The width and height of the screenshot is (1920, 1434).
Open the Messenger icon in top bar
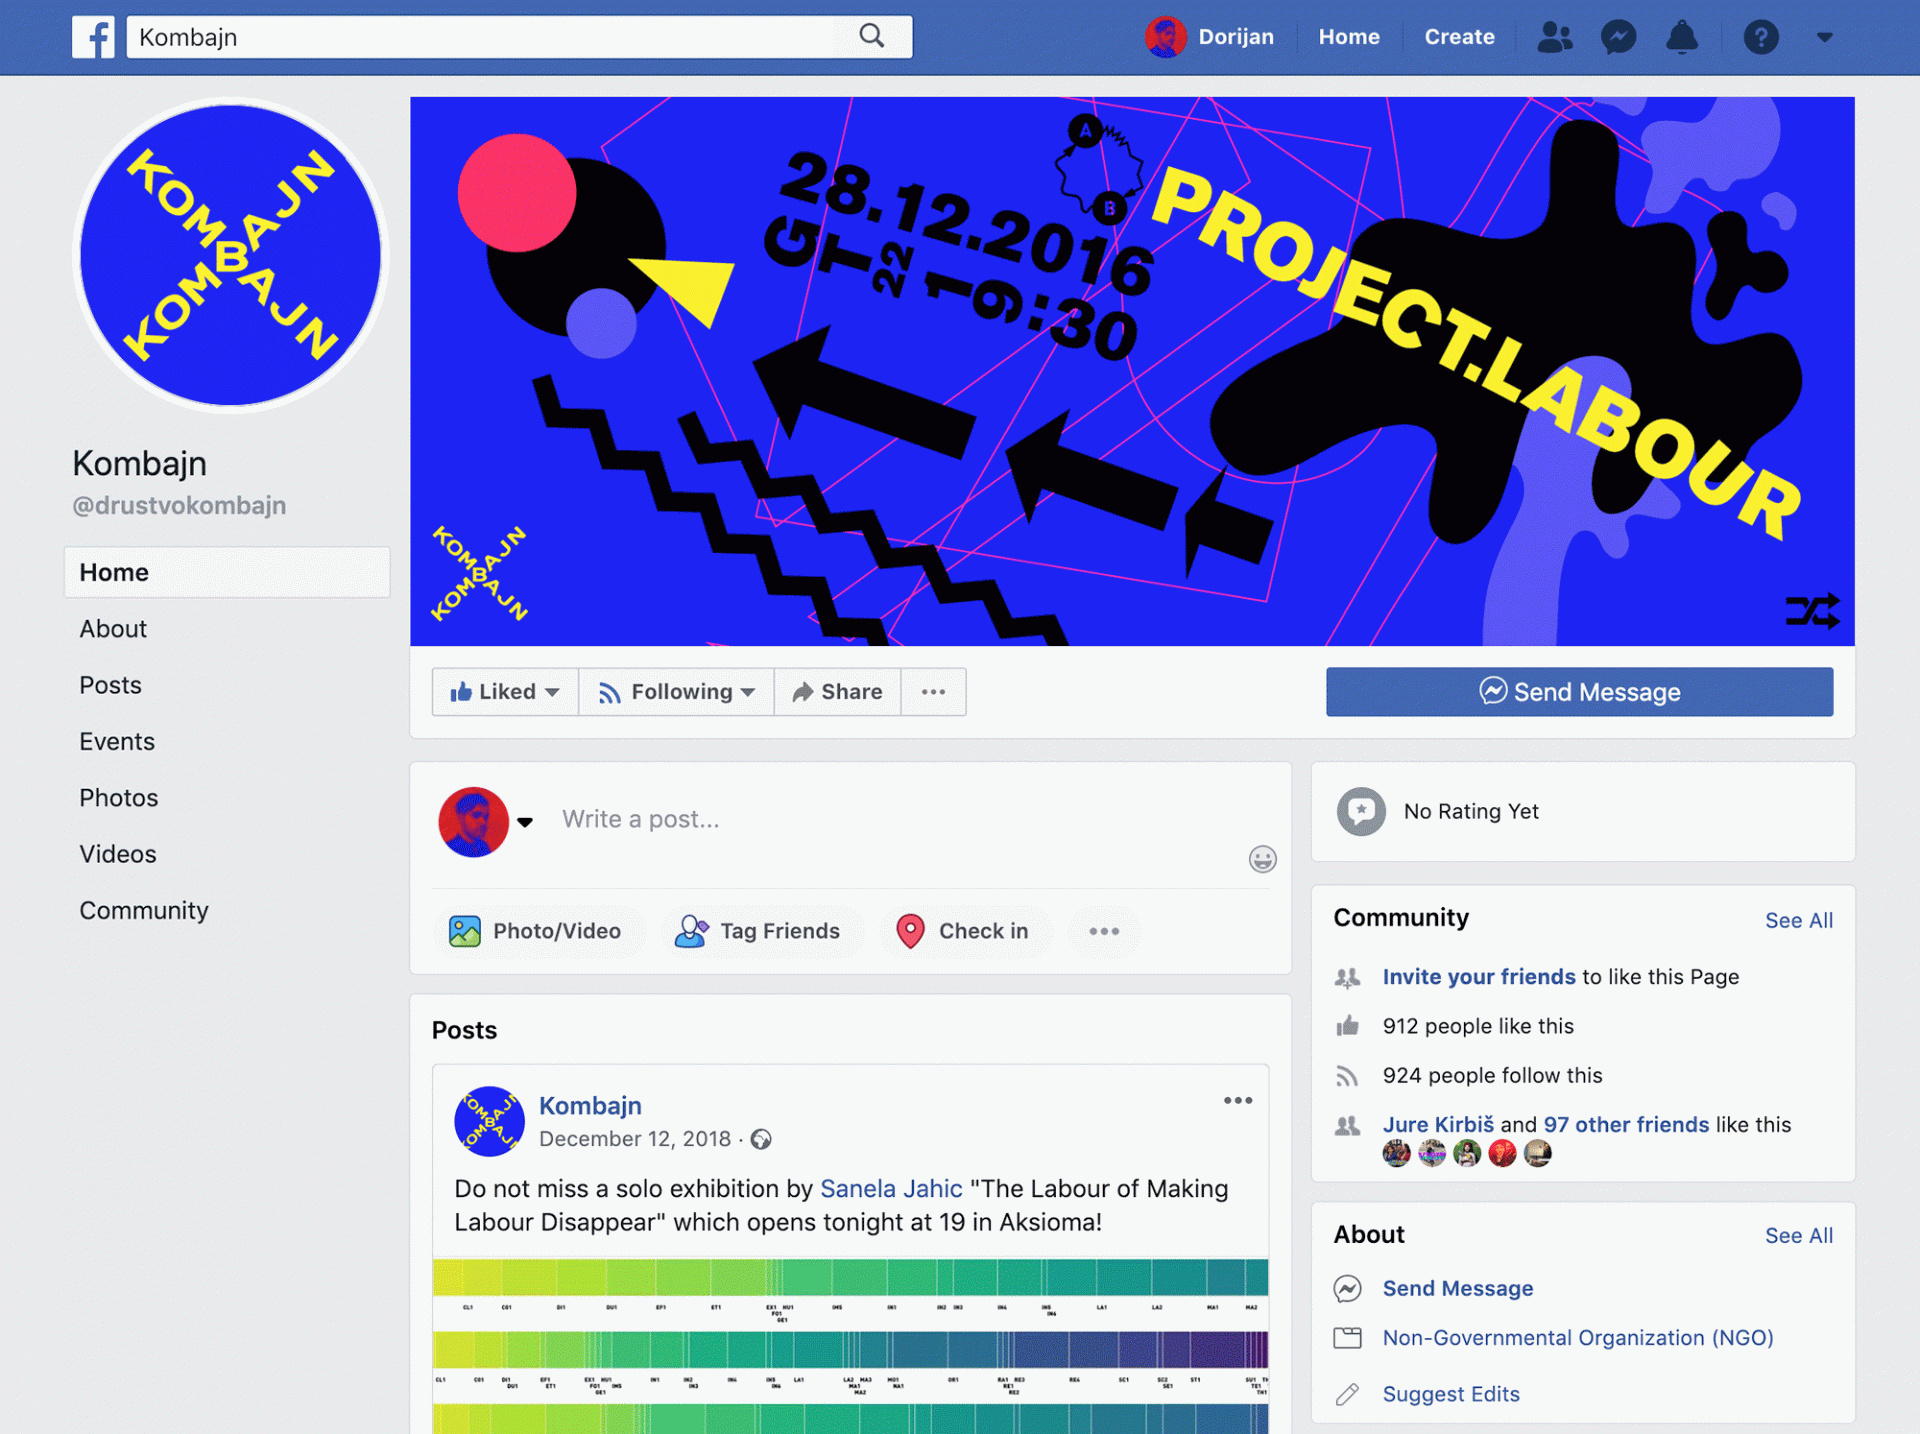coord(1618,37)
